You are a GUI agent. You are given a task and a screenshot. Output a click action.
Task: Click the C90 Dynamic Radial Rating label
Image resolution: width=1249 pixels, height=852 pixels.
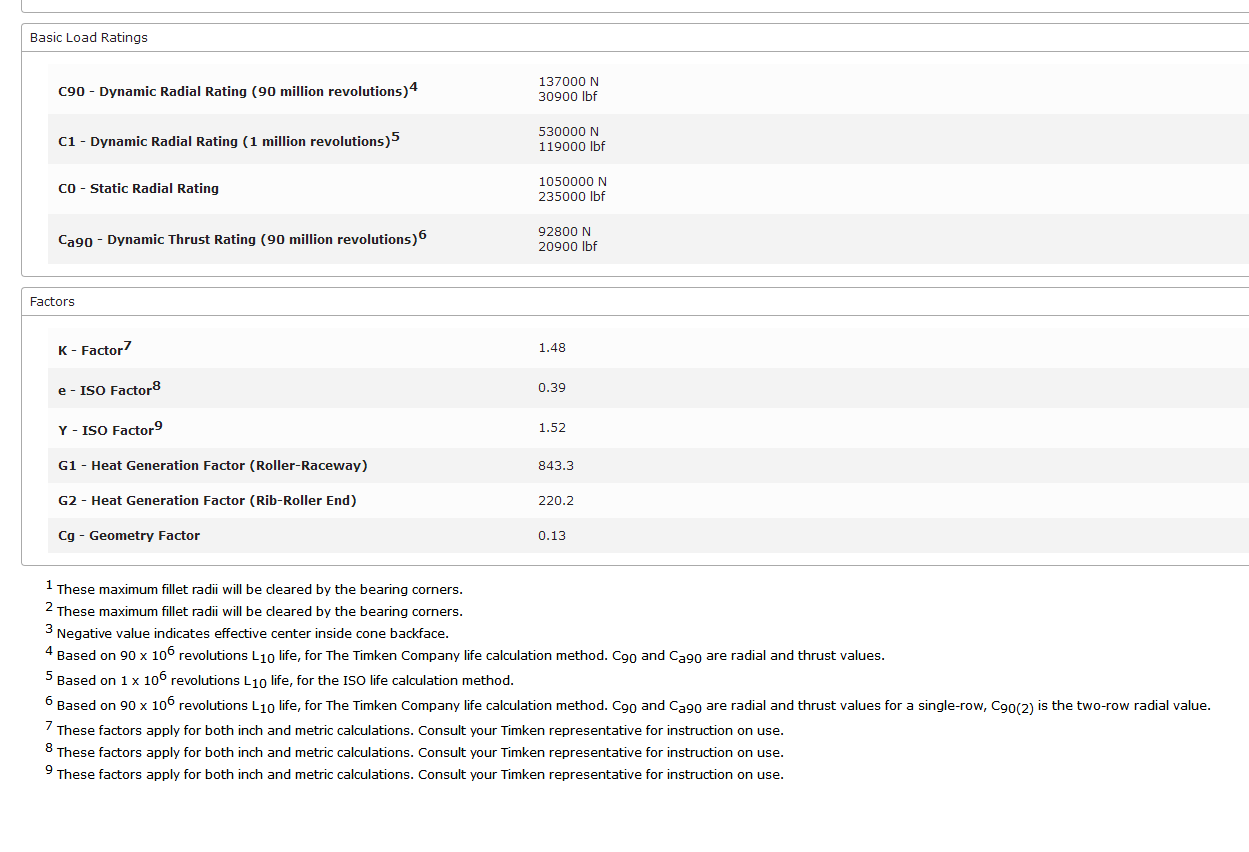[x=238, y=90]
